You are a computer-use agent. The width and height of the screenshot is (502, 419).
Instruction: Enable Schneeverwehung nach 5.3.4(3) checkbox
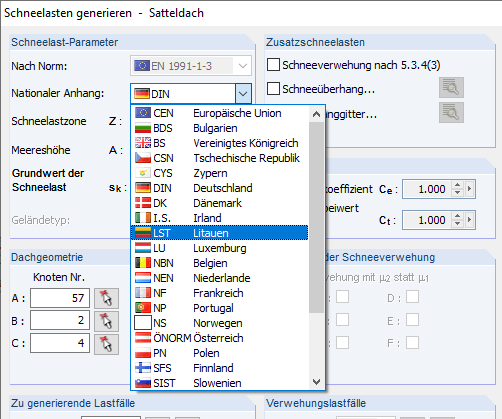point(273,65)
